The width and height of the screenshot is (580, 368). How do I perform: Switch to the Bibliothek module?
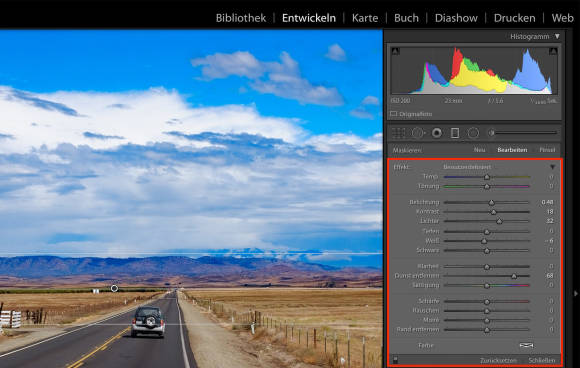pyautogui.click(x=241, y=18)
